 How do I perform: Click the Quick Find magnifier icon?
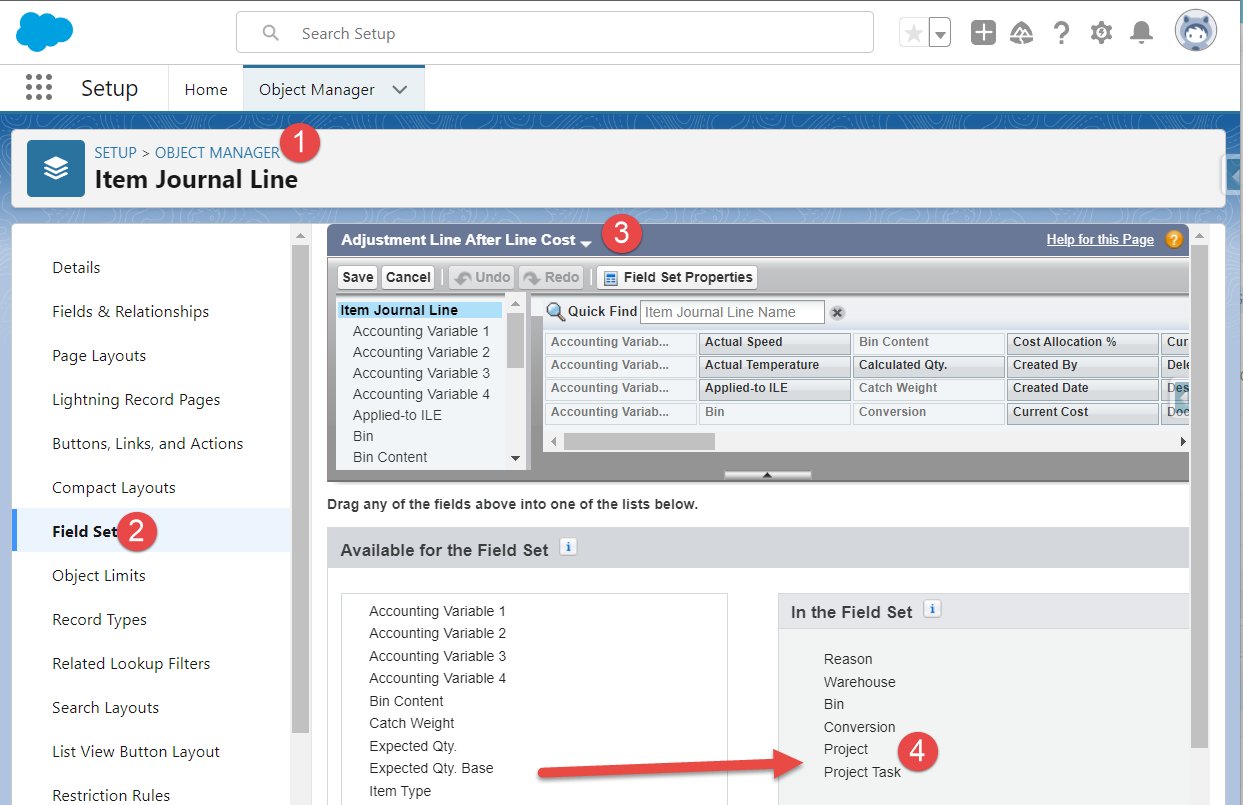(x=555, y=312)
